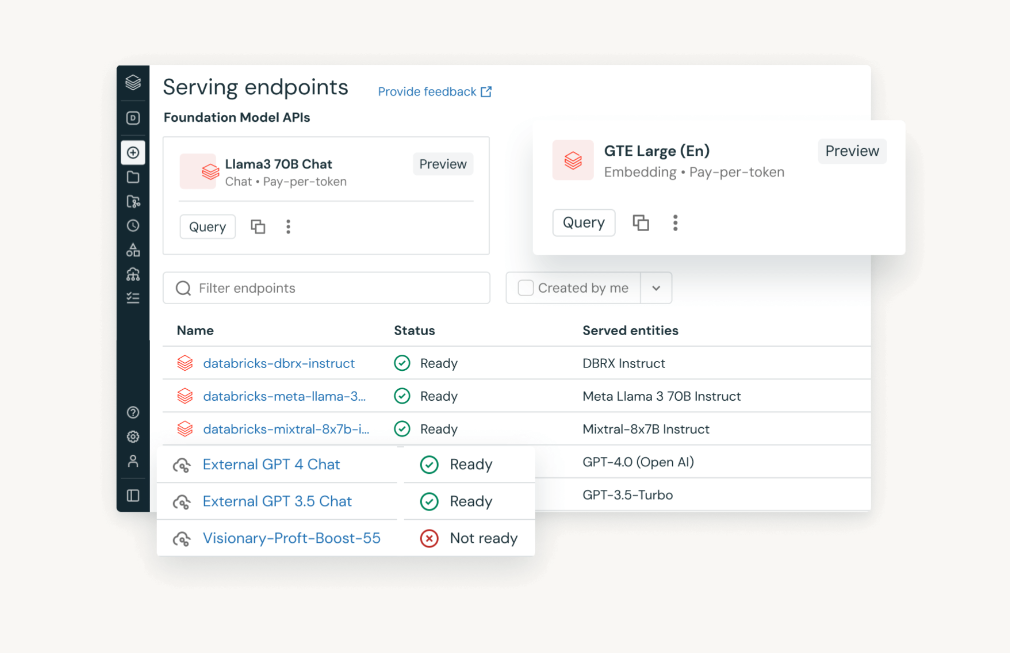
Task: Open the Workspace folder icon in sidebar
Action: (133, 177)
